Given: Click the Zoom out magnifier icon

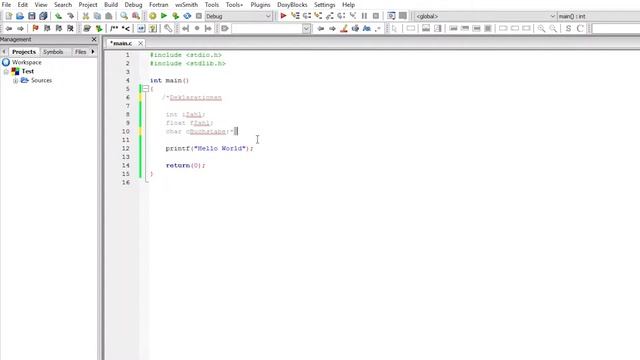Looking at the screenshot, I should [x=553, y=28].
